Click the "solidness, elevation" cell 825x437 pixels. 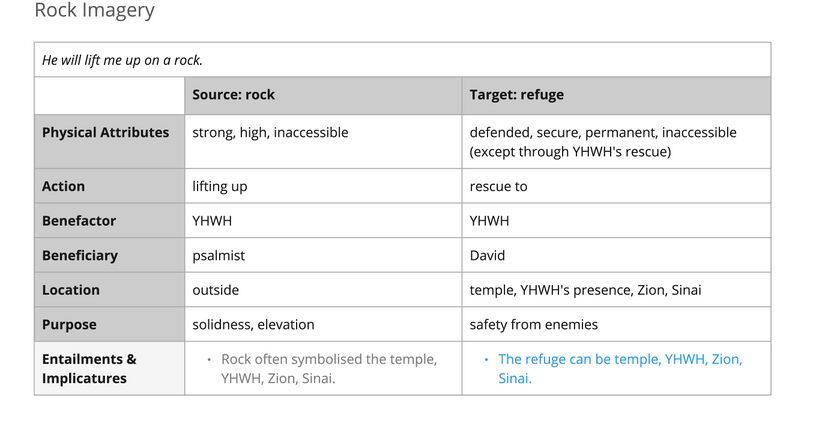pyautogui.click(x=253, y=324)
